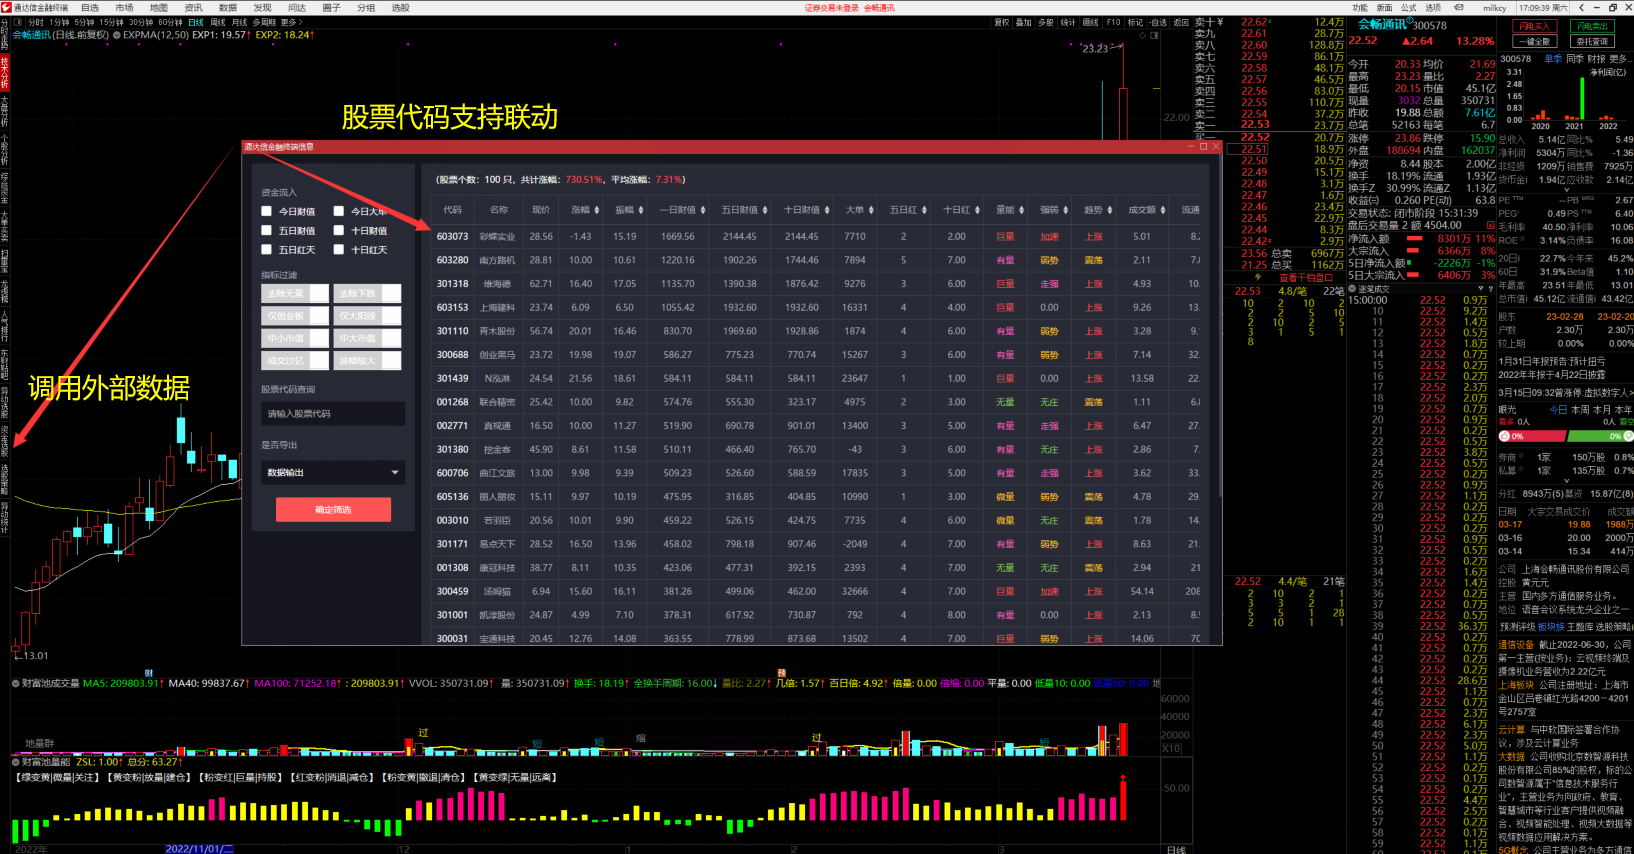Tick the 五日财值 checkbox
Viewport: 1634px width, 854px height.
click(267, 230)
